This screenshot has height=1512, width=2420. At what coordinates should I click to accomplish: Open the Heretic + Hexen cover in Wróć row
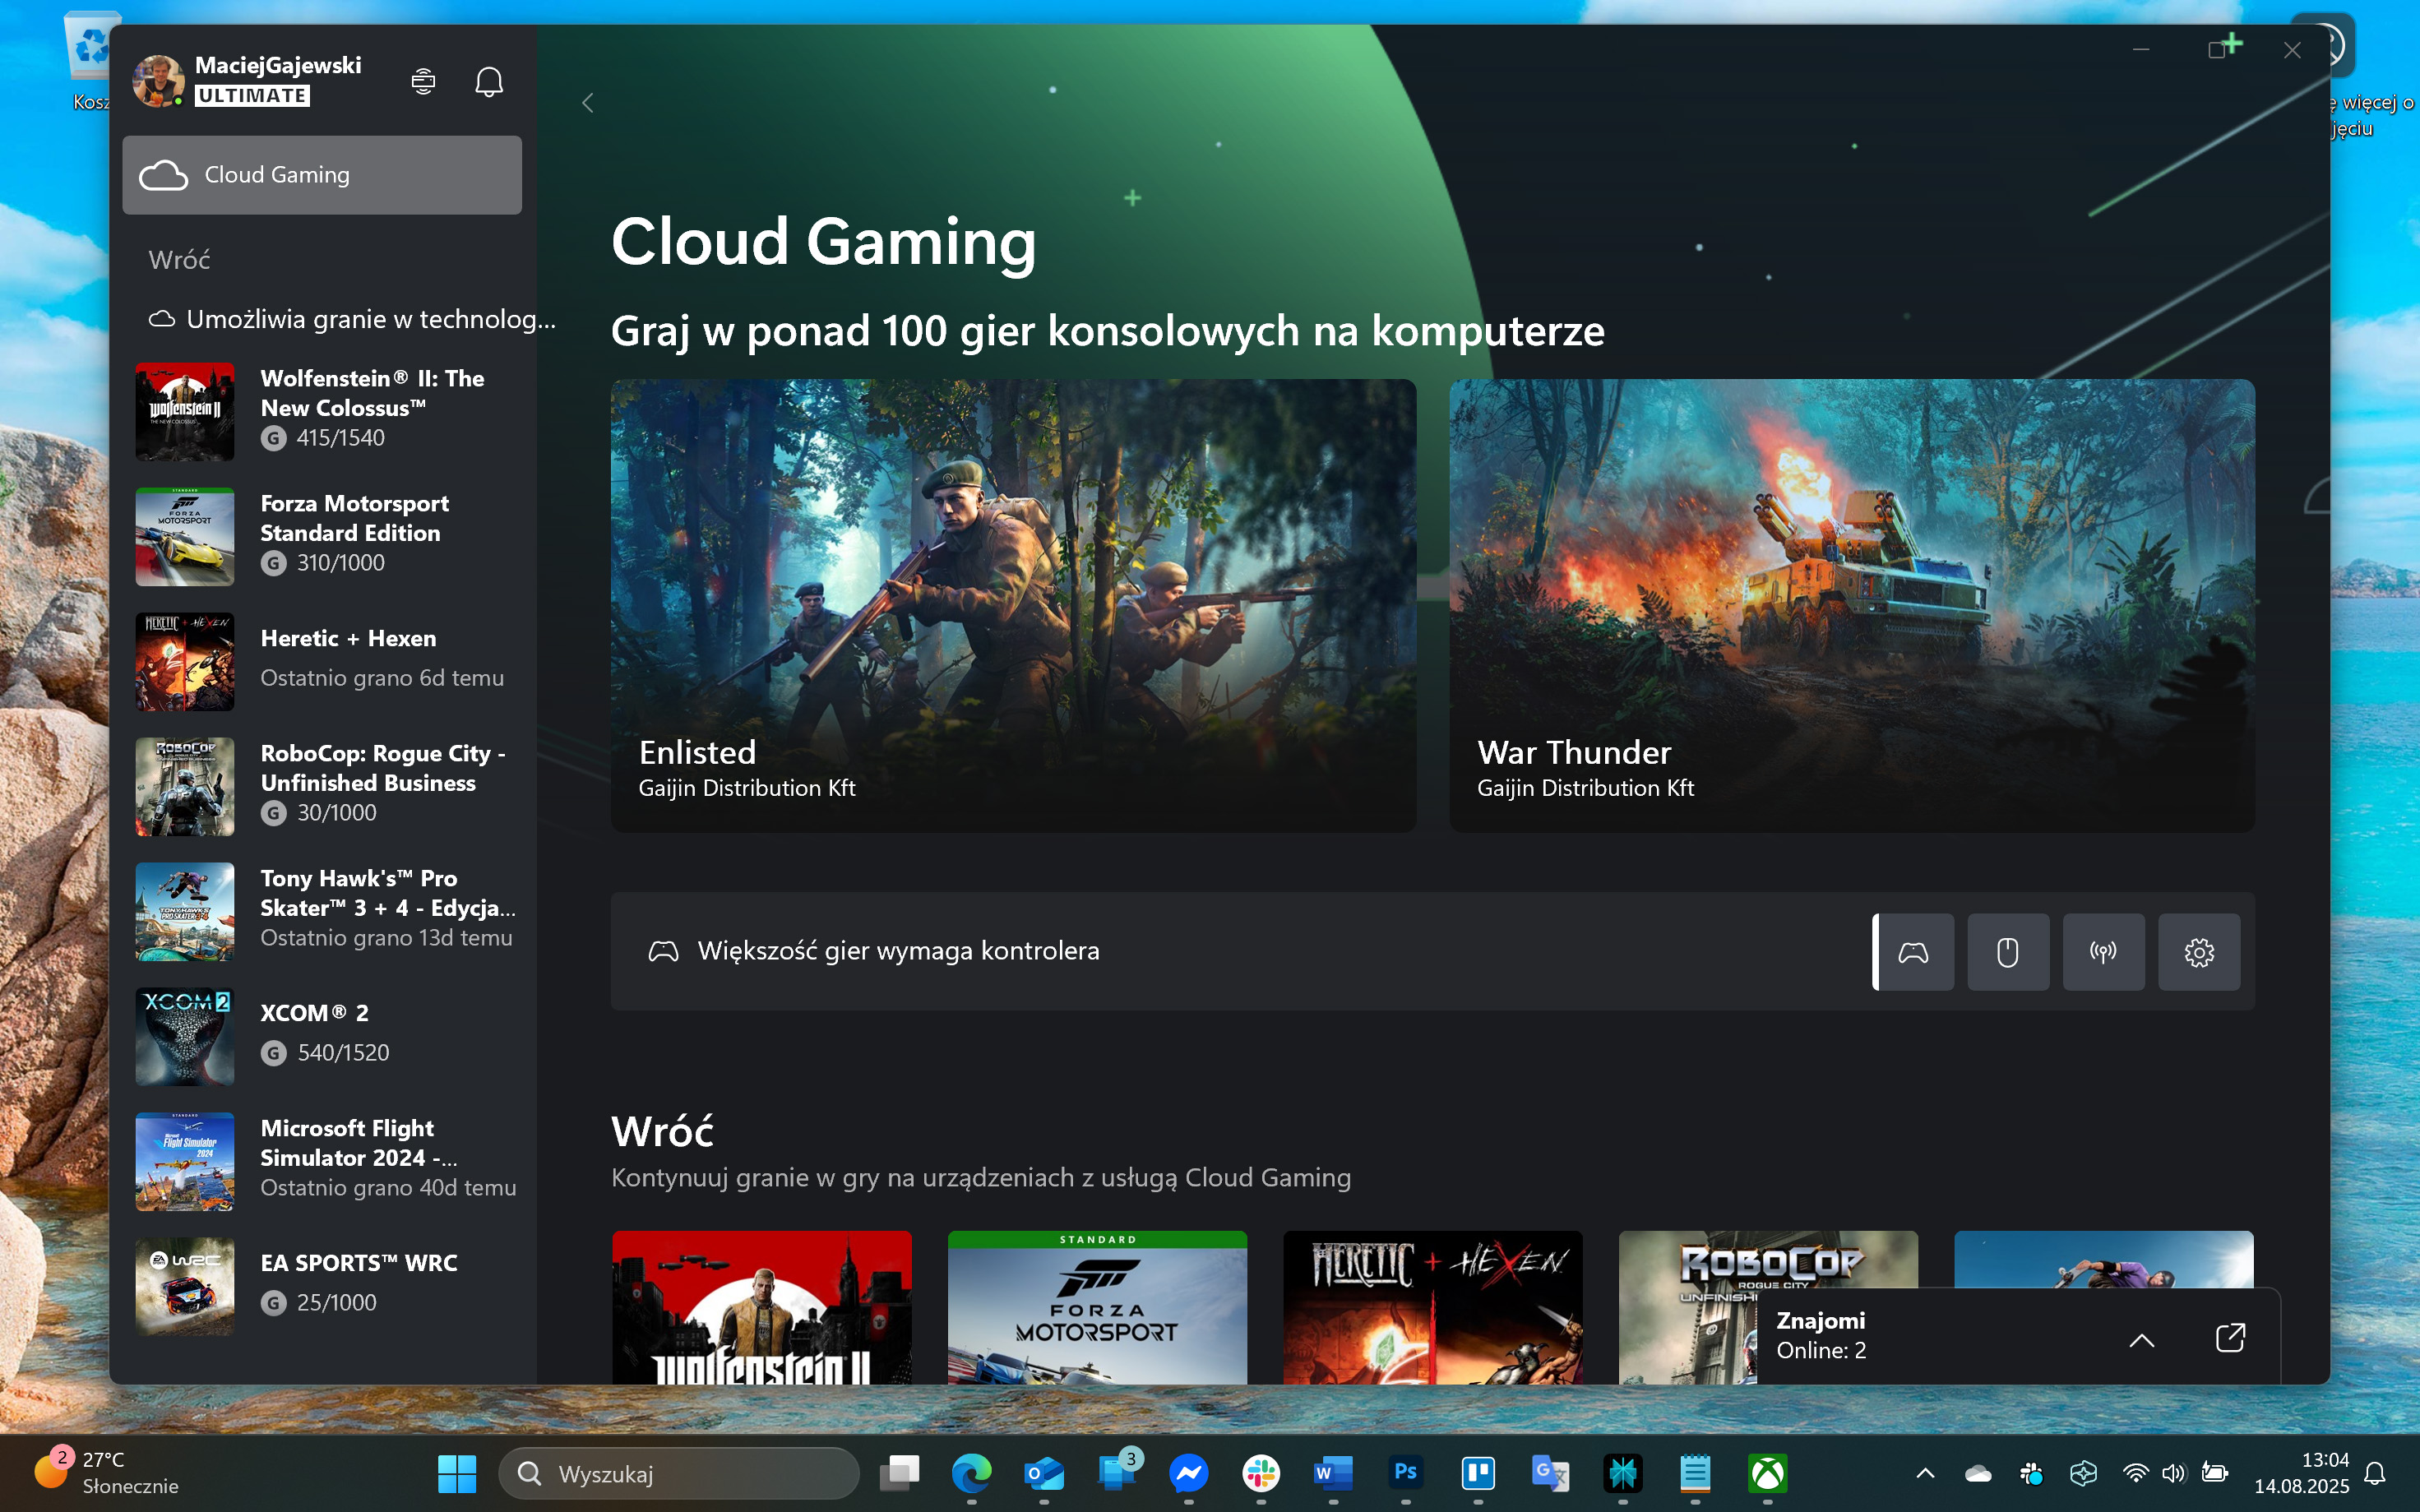point(1433,1307)
